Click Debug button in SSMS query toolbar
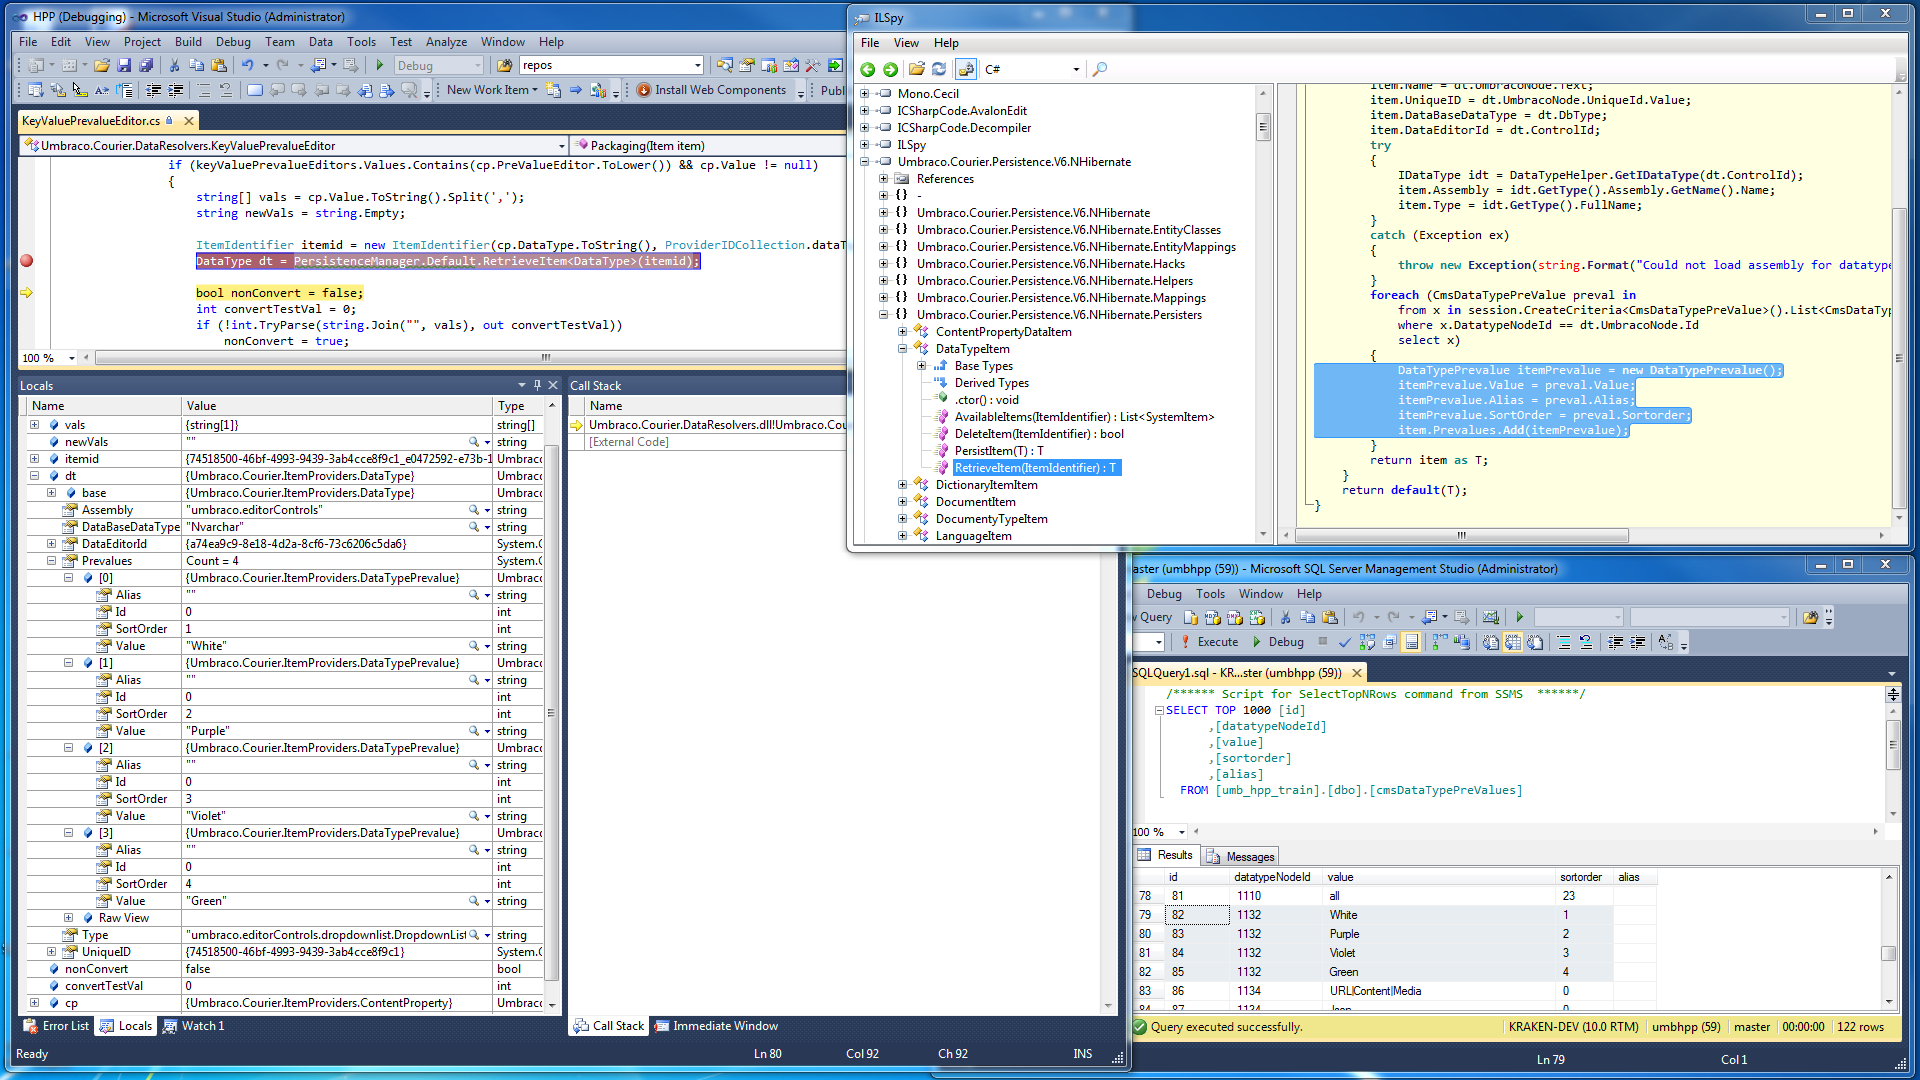The width and height of the screenshot is (1920, 1080). click(1278, 642)
